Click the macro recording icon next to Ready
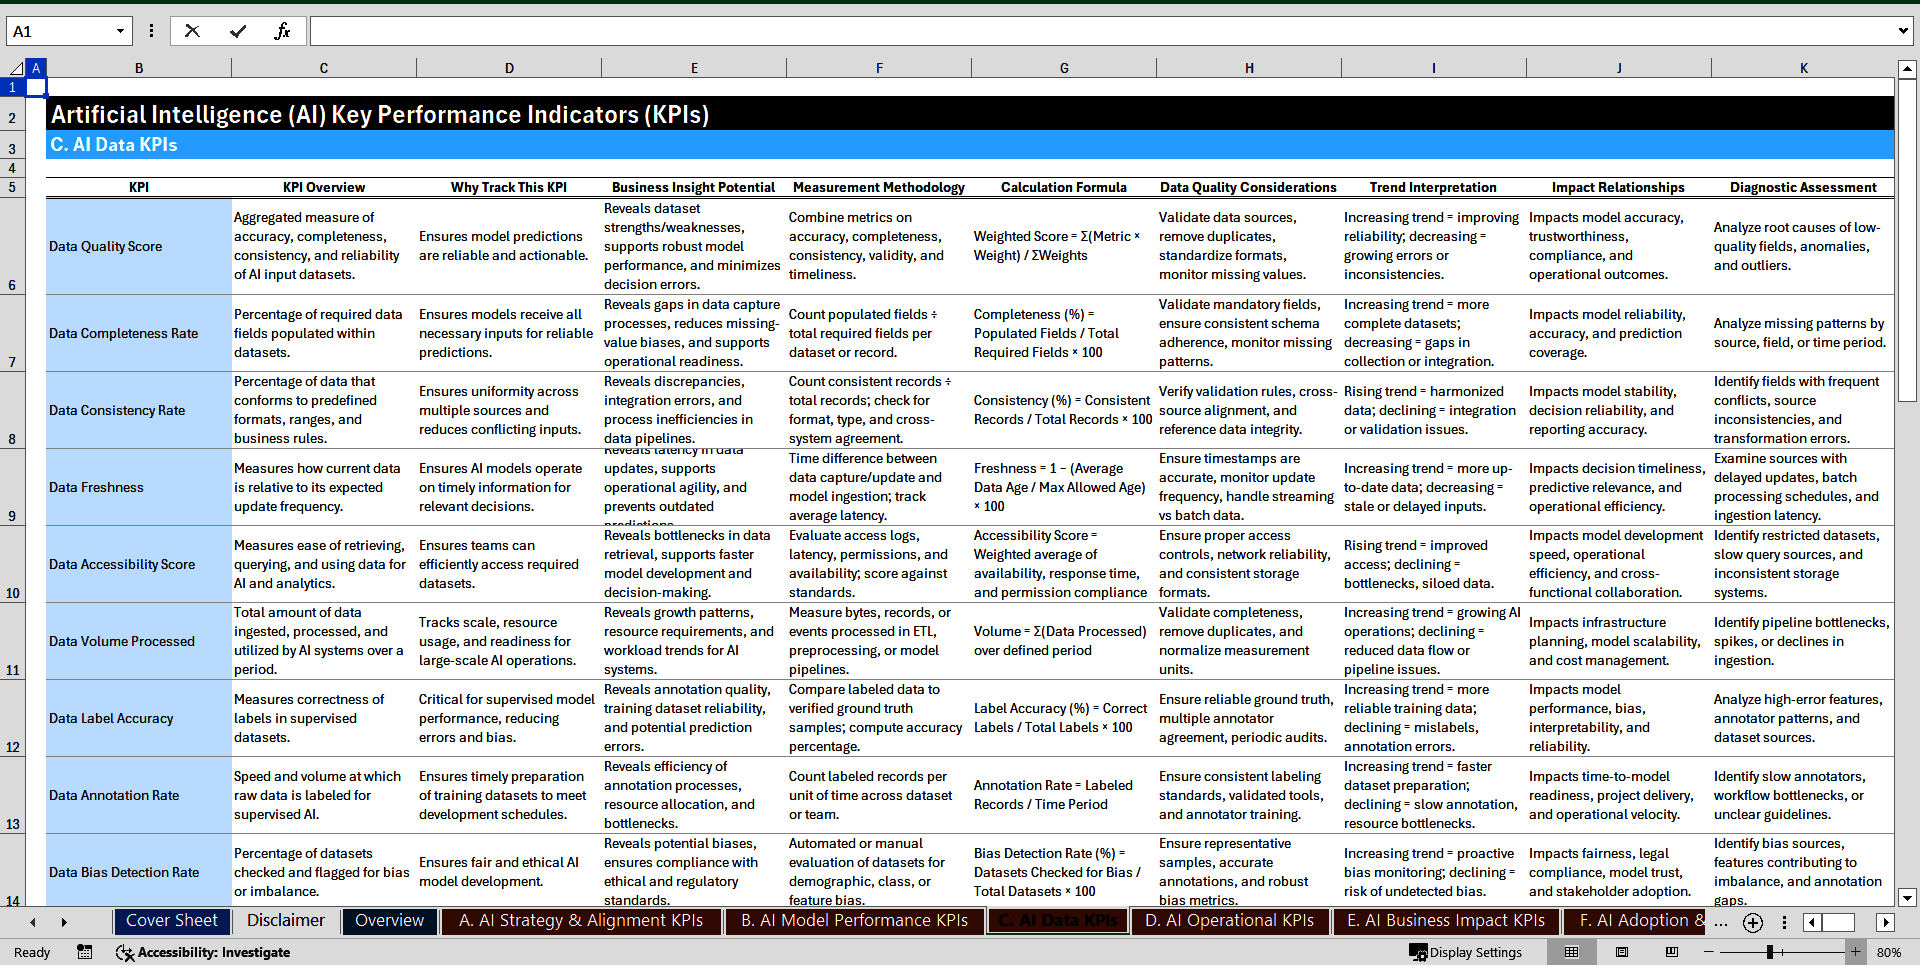Screen dimensions: 1920x966 (x=85, y=952)
